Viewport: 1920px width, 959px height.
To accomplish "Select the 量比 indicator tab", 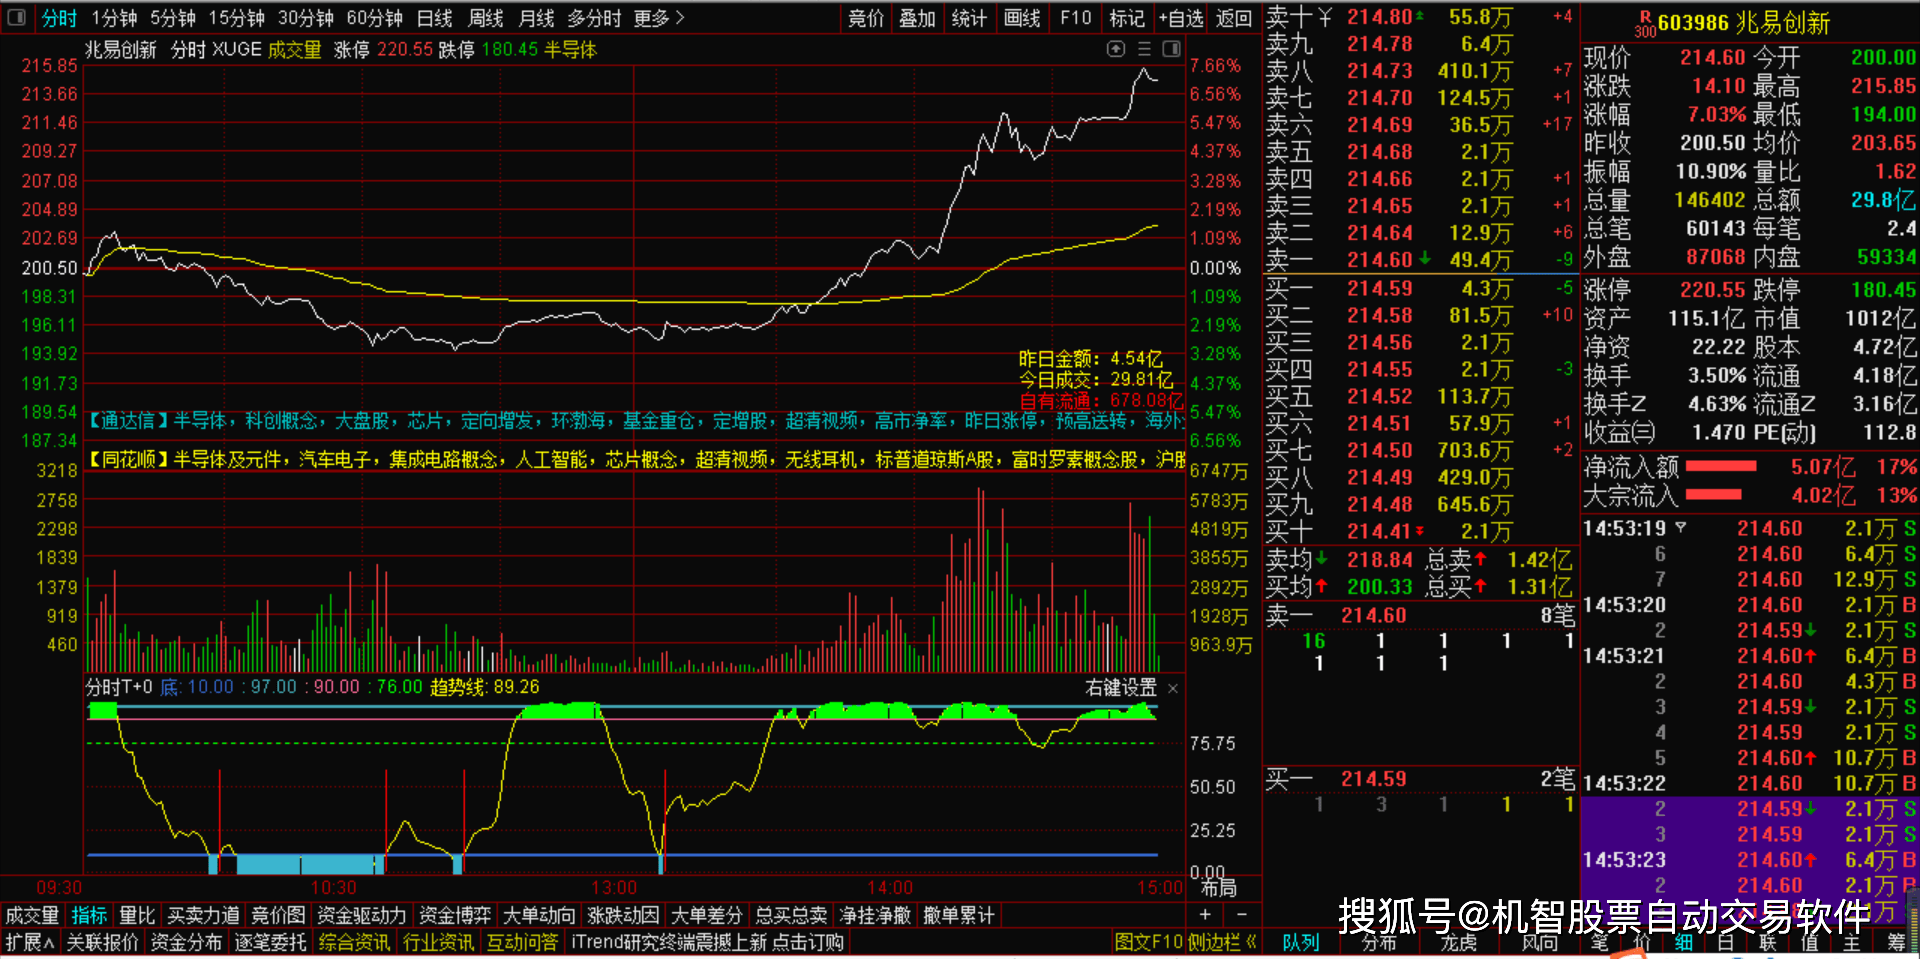I will click(137, 915).
